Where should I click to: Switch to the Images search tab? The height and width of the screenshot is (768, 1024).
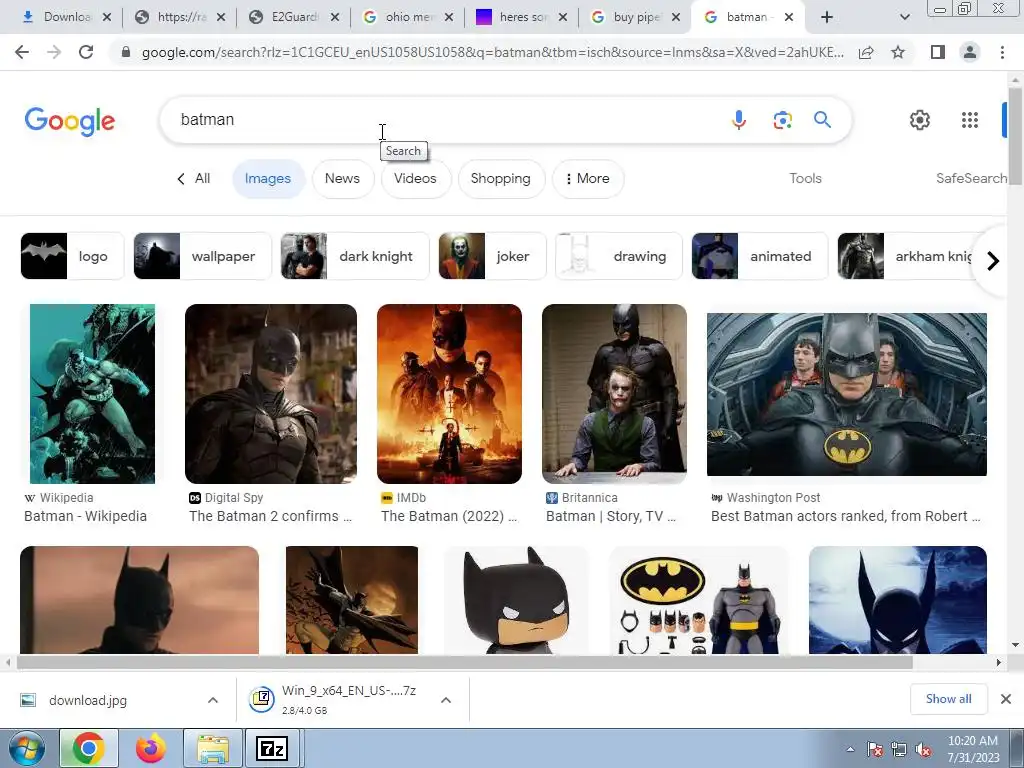point(268,179)
